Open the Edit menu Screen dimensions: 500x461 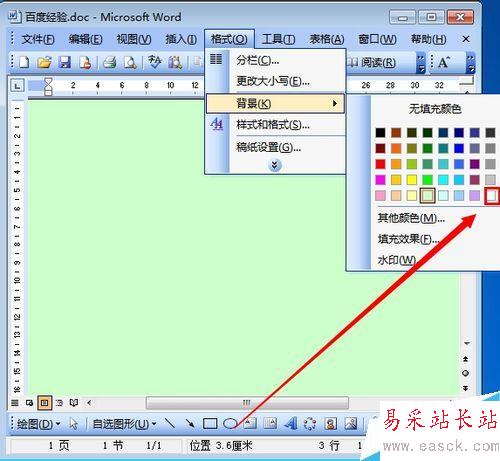(85, 39)
